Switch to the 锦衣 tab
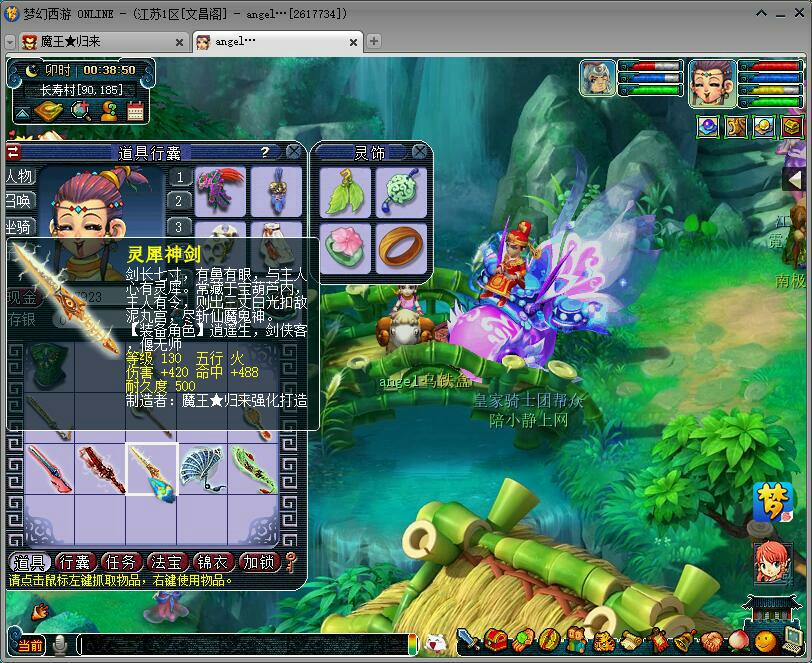Screen dimensions: 812x663 pyautogui.click(x=212, y=563)
